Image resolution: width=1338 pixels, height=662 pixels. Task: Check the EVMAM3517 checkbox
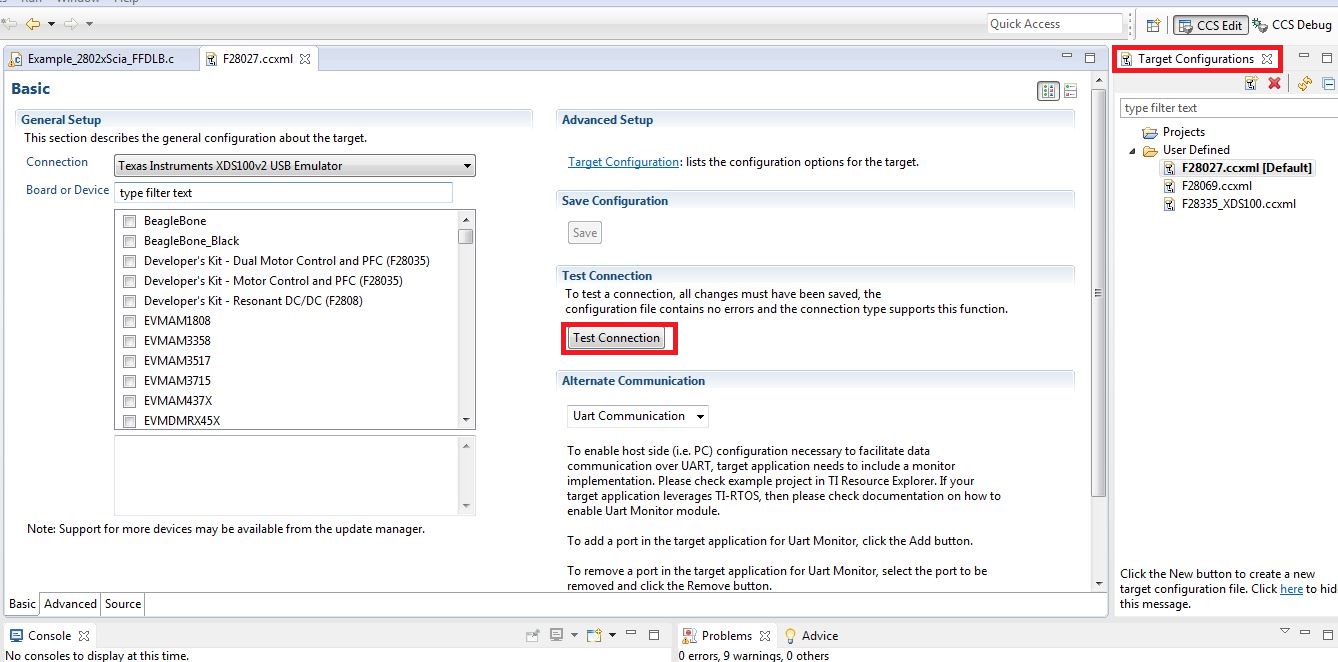pos(129,361)
